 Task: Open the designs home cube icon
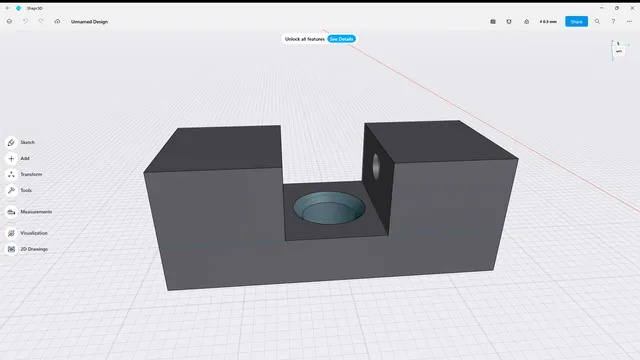pyautogui.click(x=9, y=21)
